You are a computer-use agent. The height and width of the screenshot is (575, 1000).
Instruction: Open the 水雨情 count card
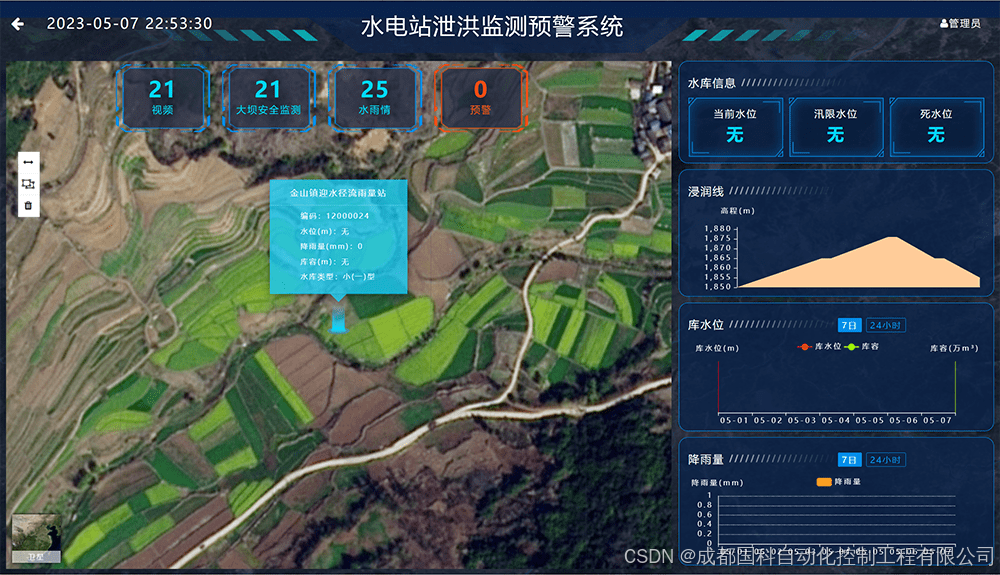374,98
